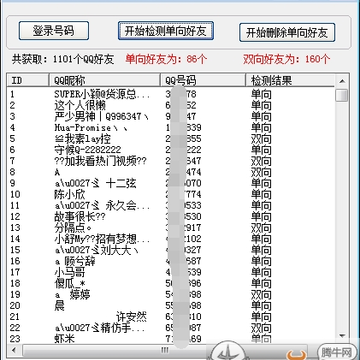Click 开始删除单向好友 button
The height and width of the screenshot is (360, 360).
click(x=287, y=32)
